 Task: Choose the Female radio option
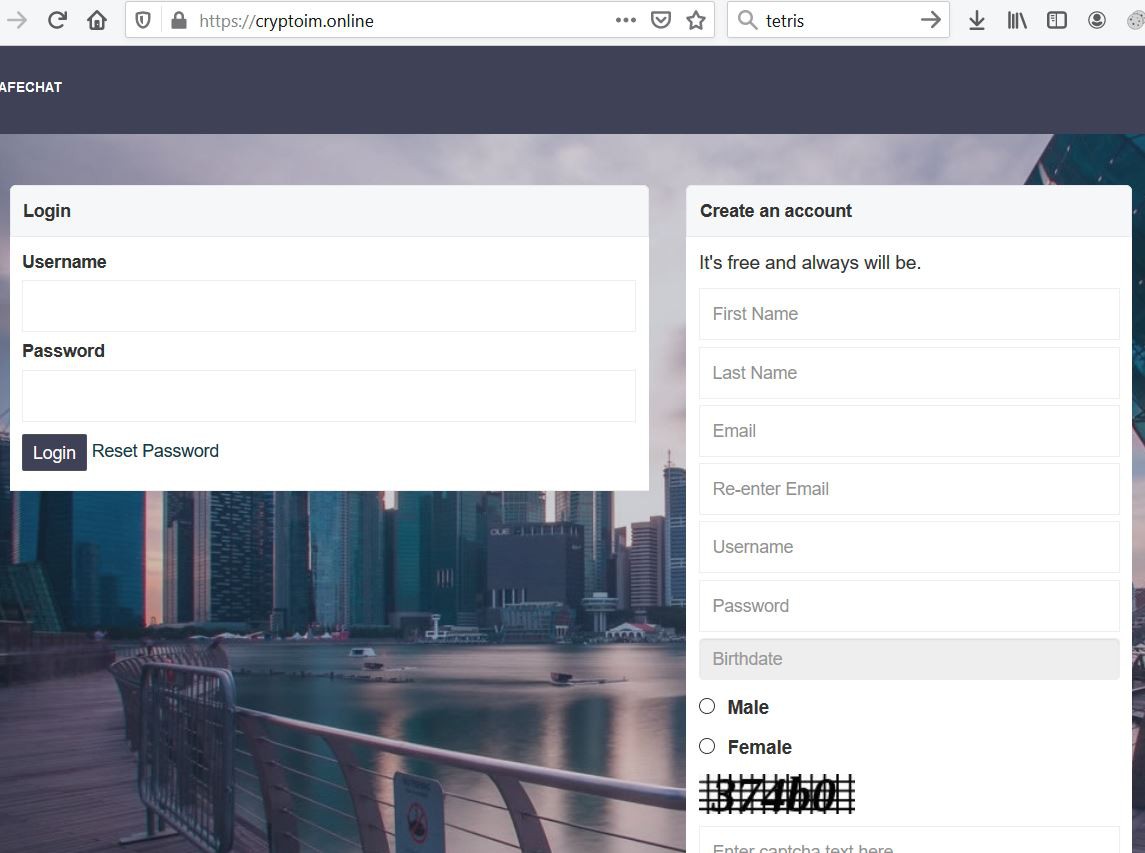(x=707, y=746)
